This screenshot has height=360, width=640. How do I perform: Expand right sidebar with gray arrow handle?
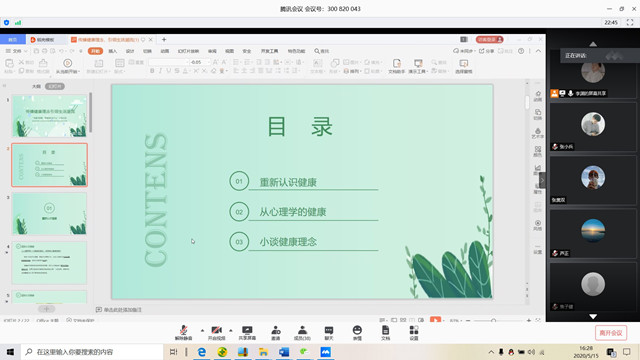coord(542,180)
